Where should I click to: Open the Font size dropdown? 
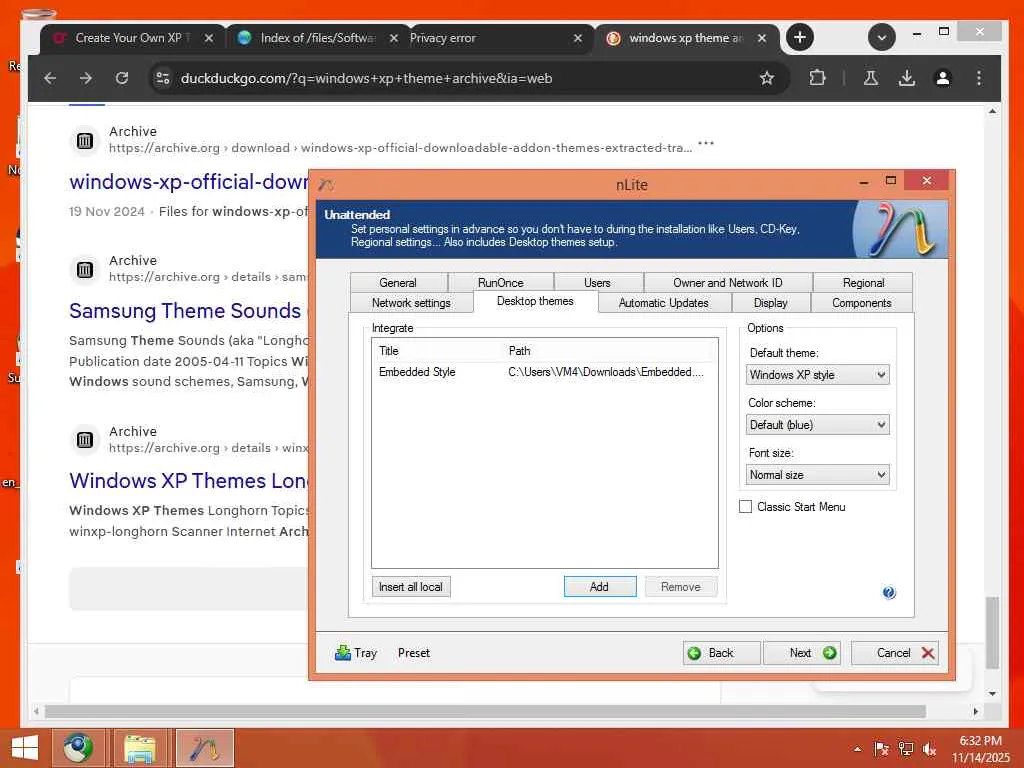(817, 475)
